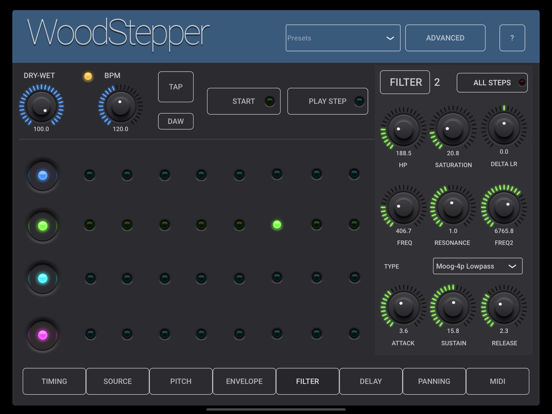Click the DAW sync button
The width and height of the screenshot is (552, 414).
[x=176, y=121]
